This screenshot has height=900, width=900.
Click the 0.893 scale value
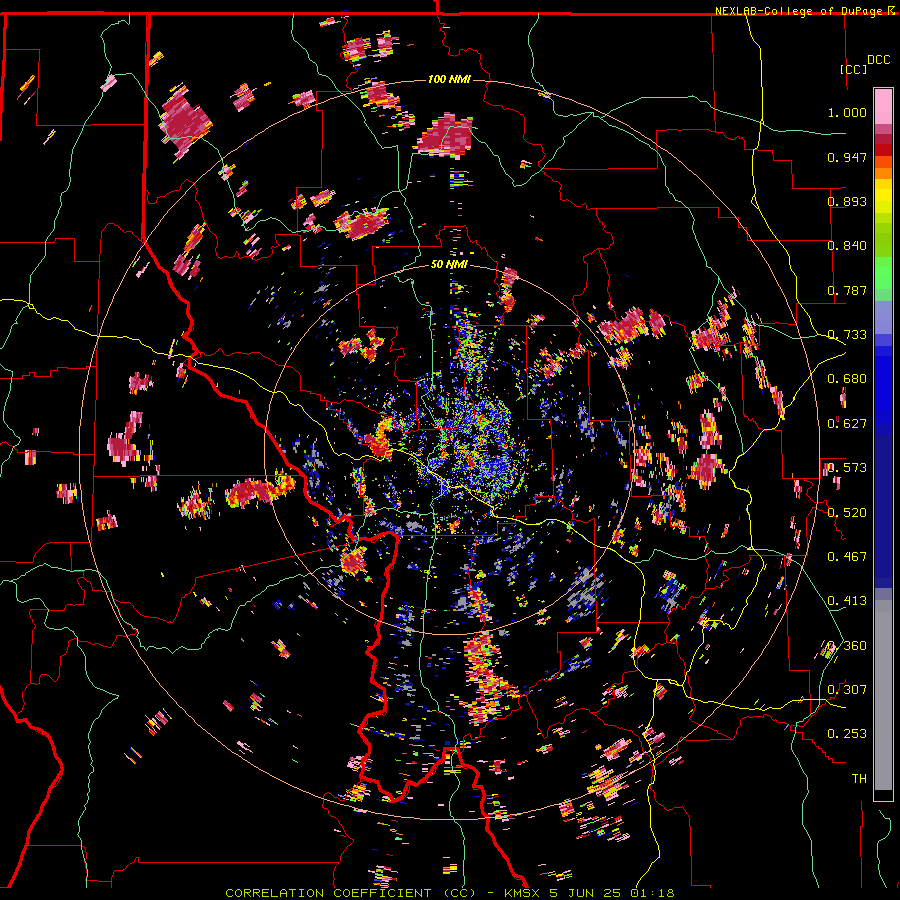pos(847,201)
